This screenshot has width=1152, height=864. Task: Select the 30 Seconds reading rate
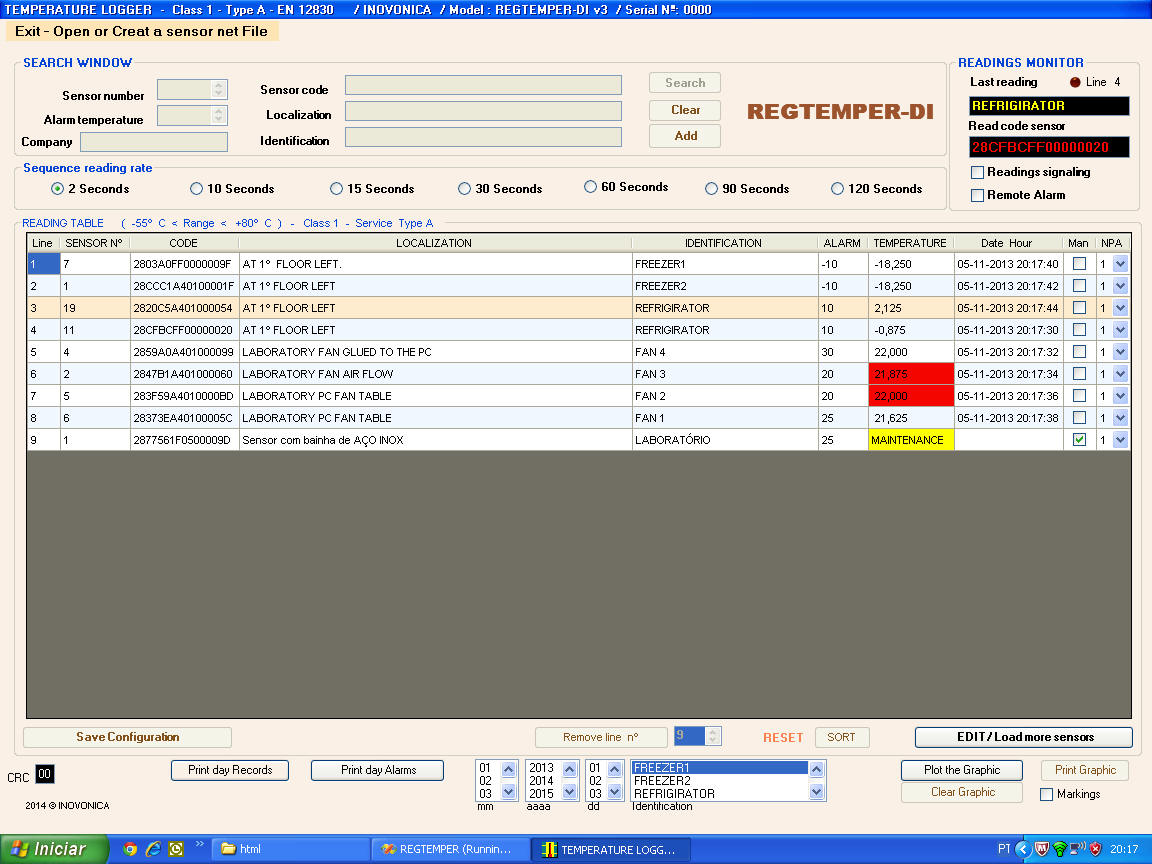tap(465, 189)
